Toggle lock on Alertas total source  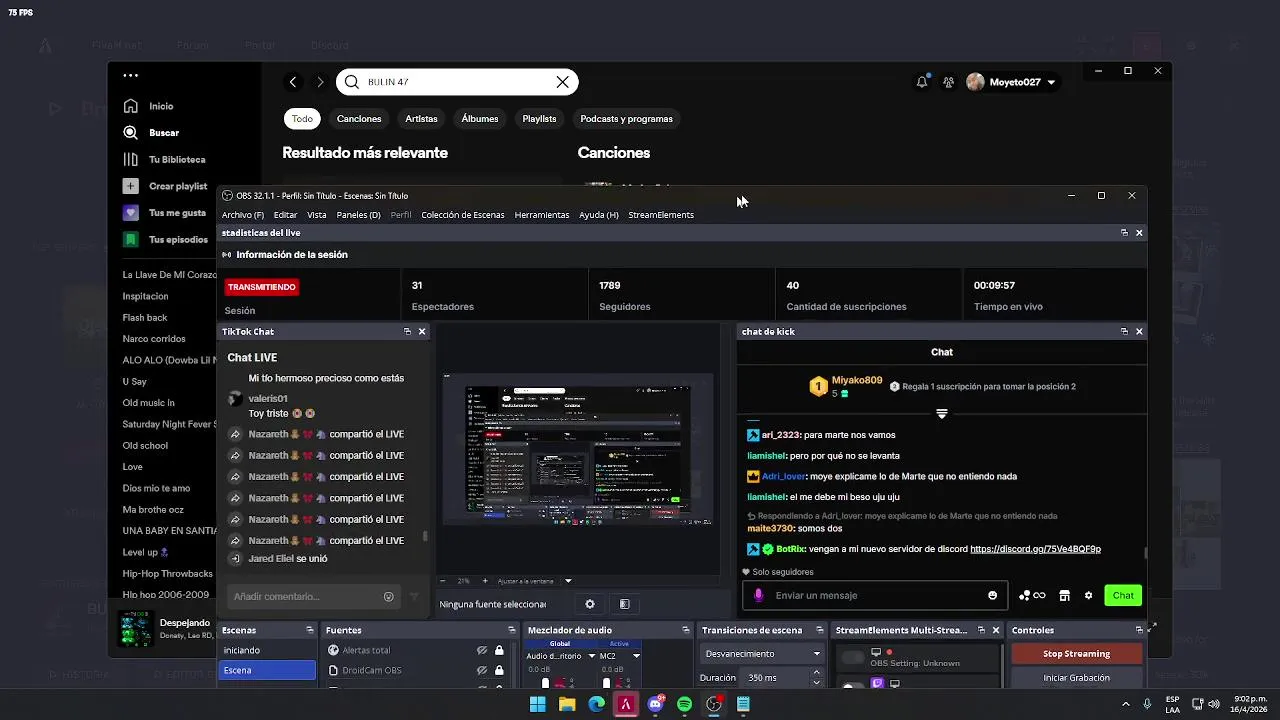[x=499, y=650]
